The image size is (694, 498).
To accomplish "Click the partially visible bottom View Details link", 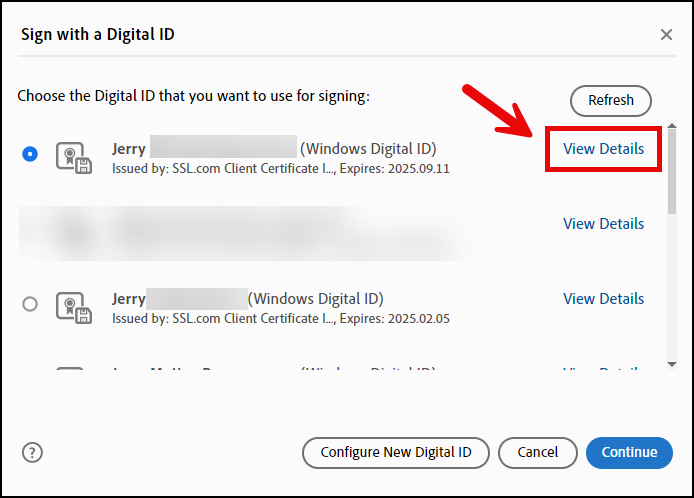I will pos(603,371).
